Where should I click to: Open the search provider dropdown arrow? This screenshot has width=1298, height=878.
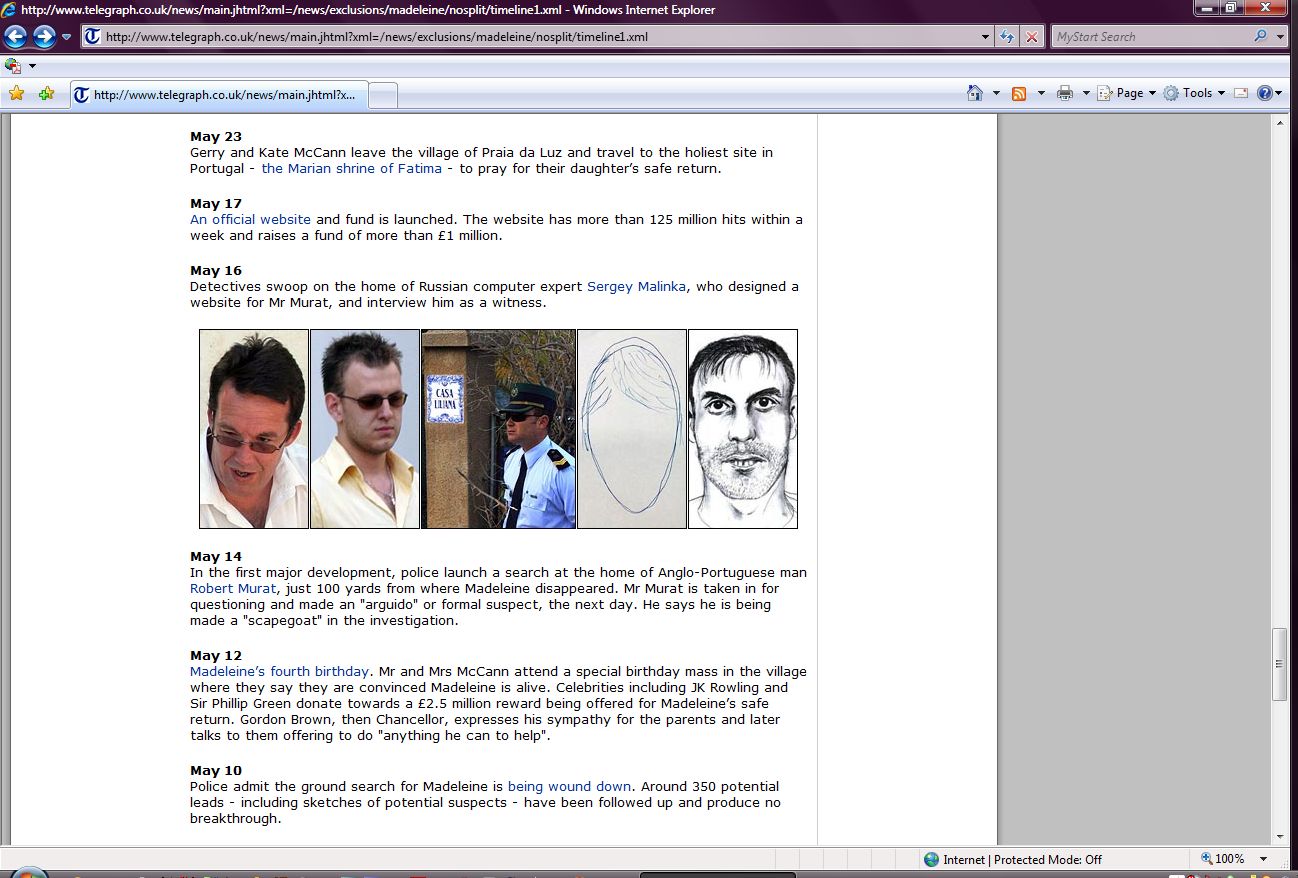coord(1282,37)
